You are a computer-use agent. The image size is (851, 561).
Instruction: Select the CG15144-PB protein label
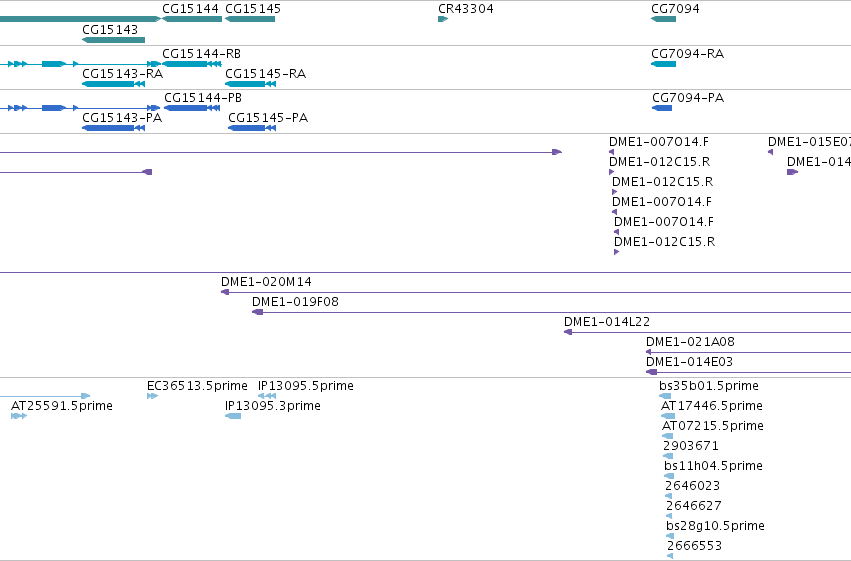(203, 98)
